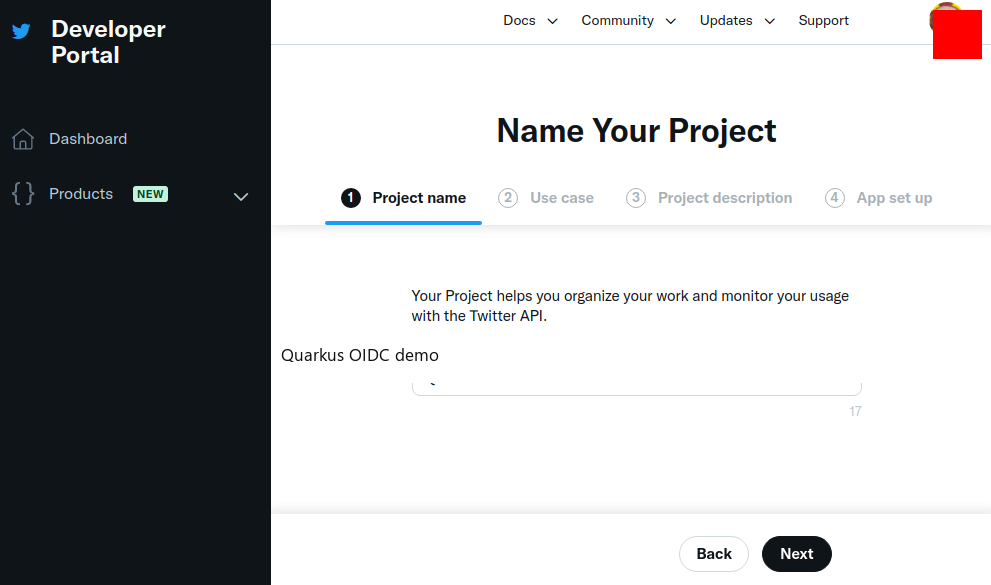The image size is (991, 585).
Task: Open Products in the sidebar
Action: 81,194
